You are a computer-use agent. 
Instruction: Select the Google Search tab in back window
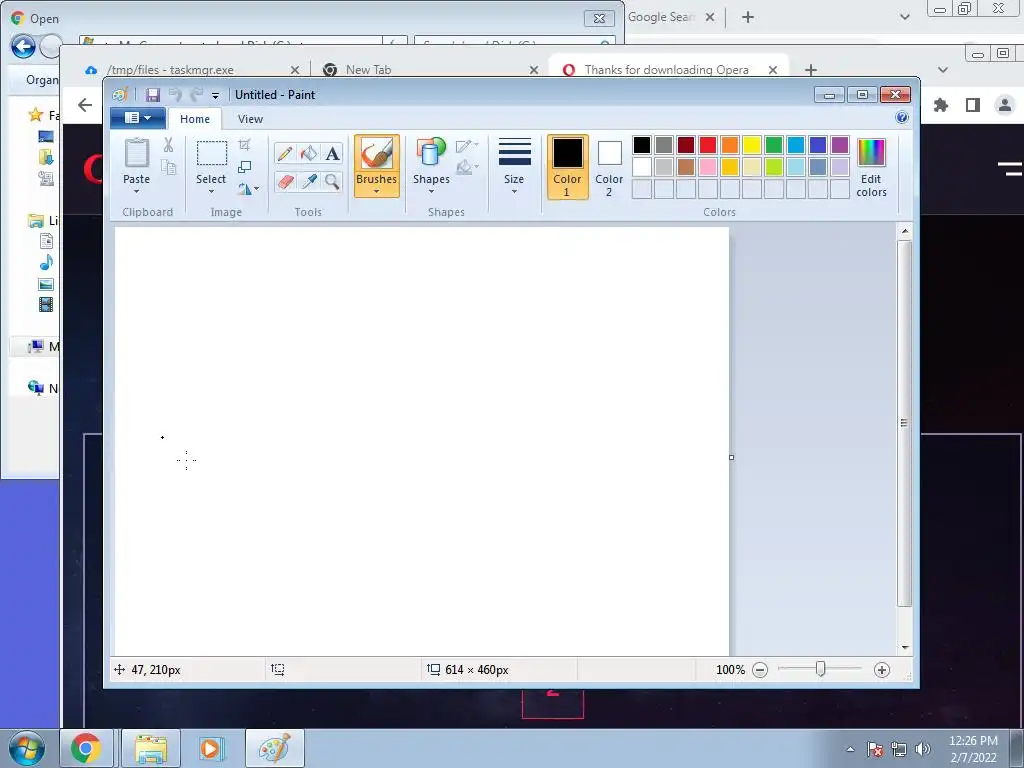pos(660,17)
